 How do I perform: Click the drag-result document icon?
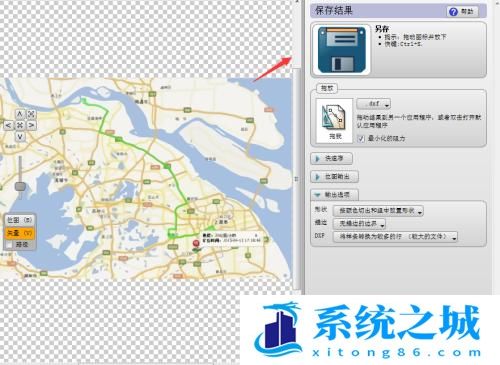point(334,121)
